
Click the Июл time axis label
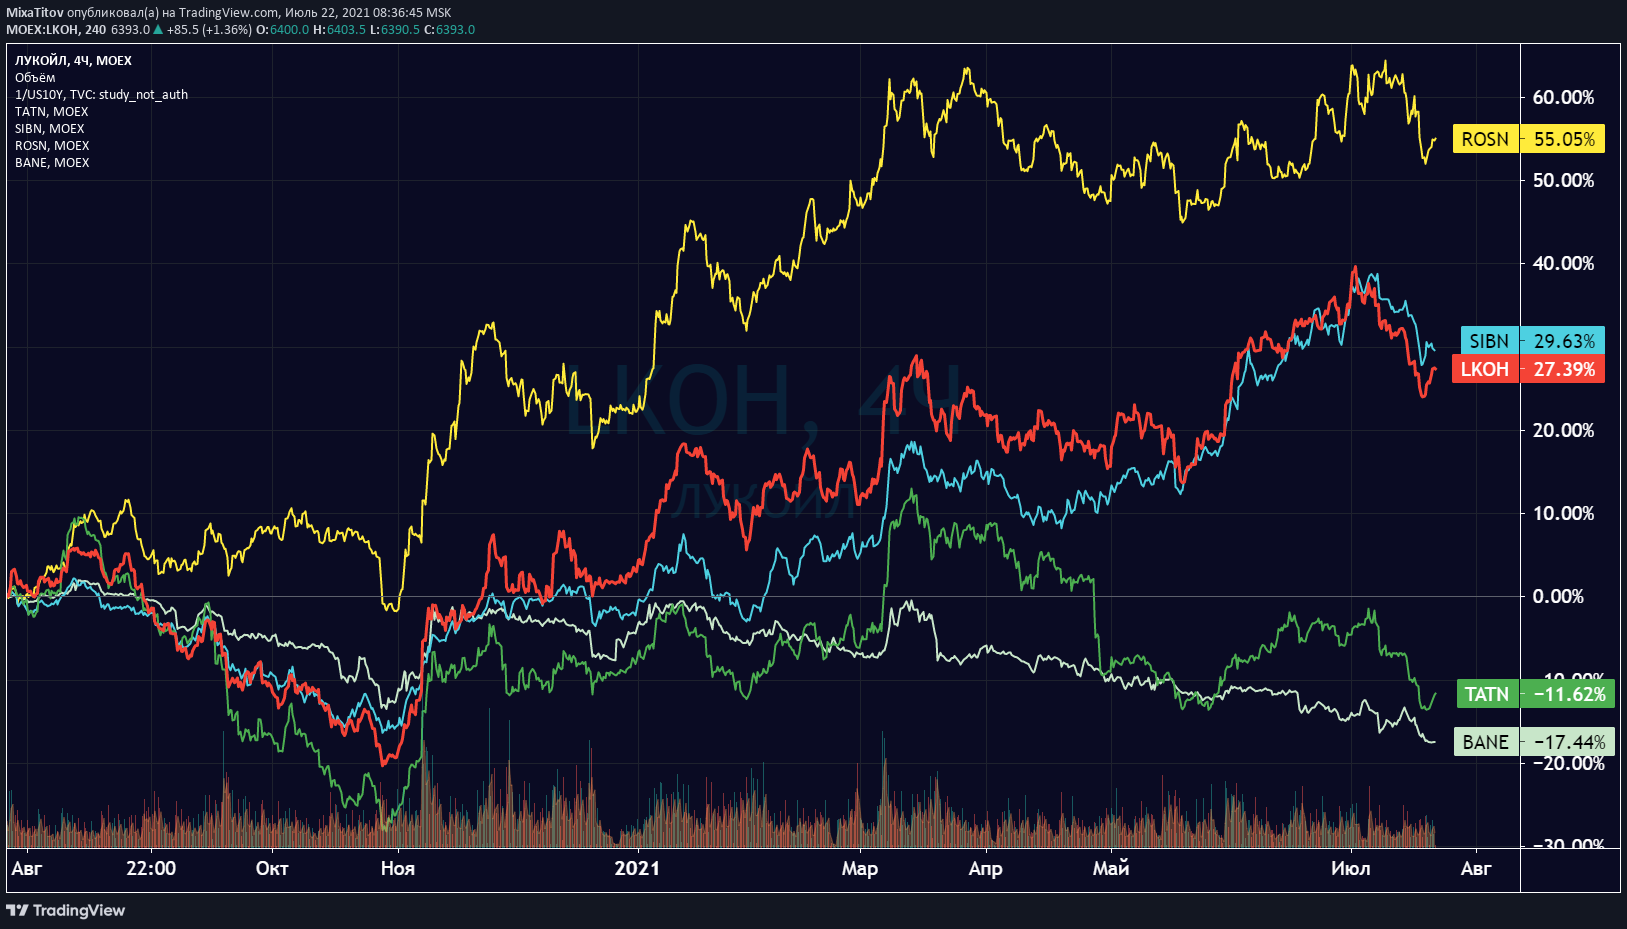[1351, 868]
